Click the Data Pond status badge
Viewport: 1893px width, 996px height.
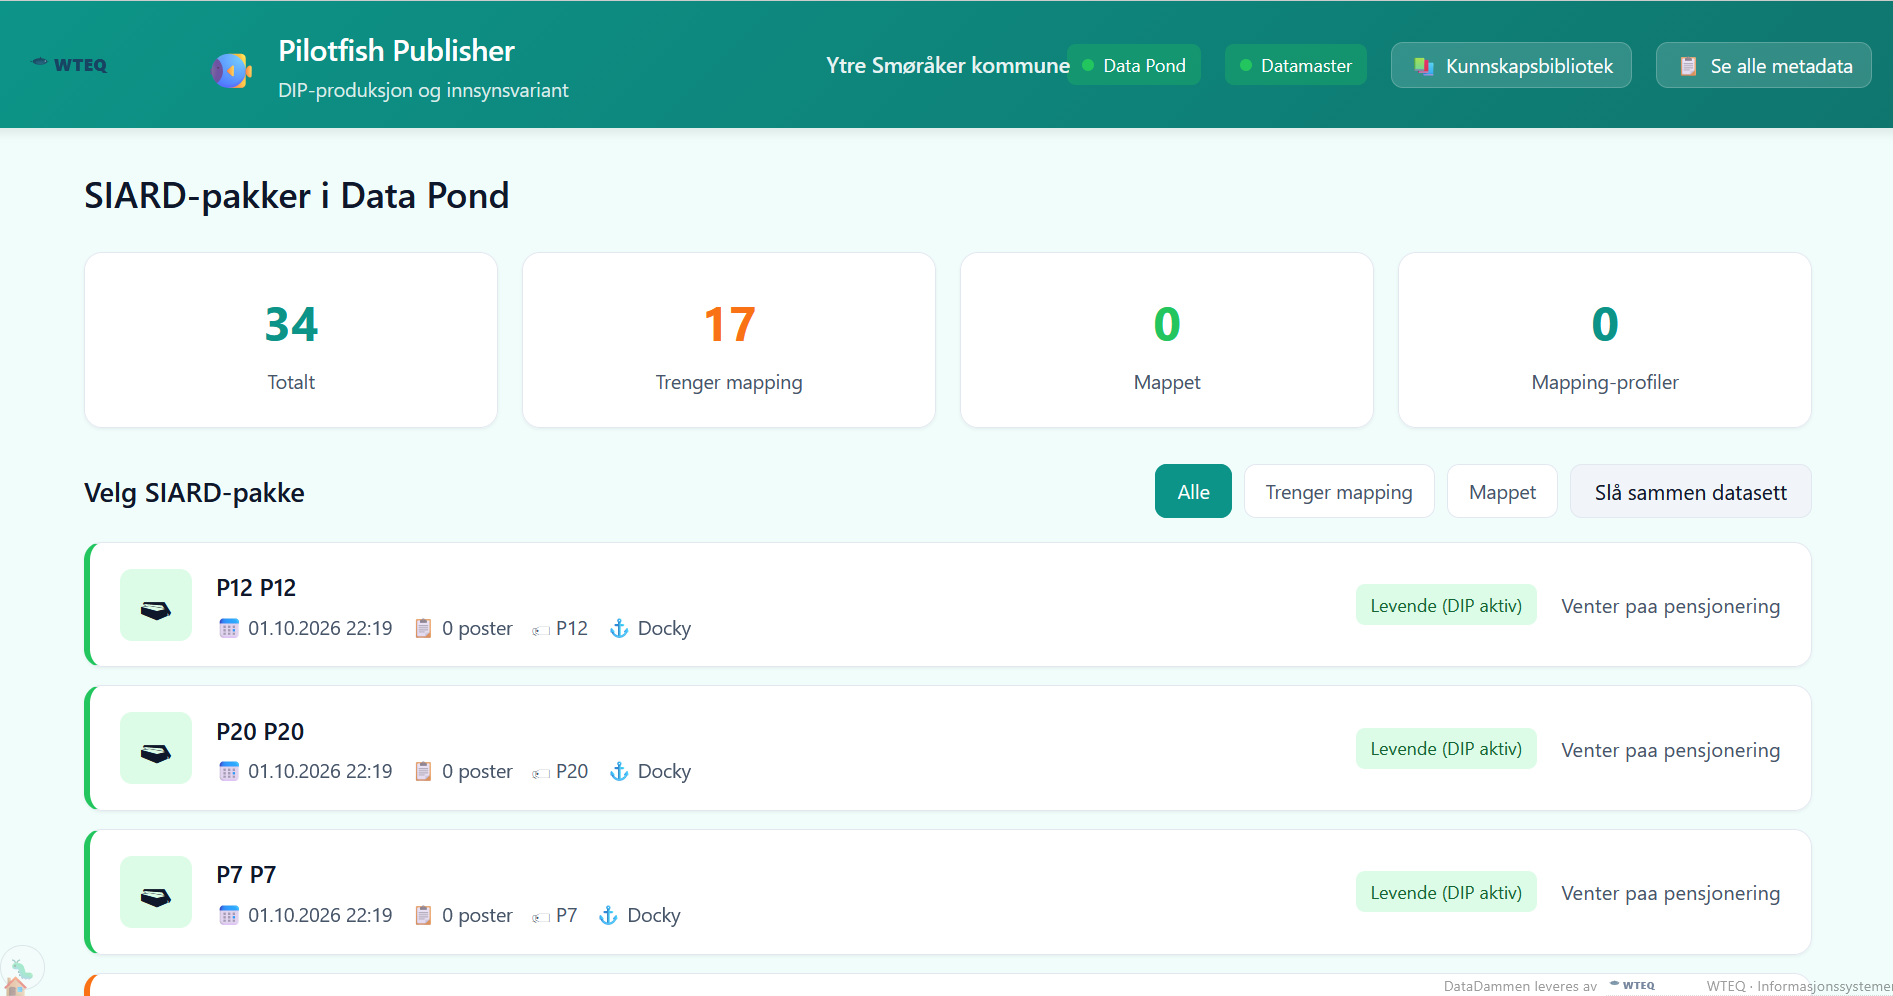pos(1134,65)
